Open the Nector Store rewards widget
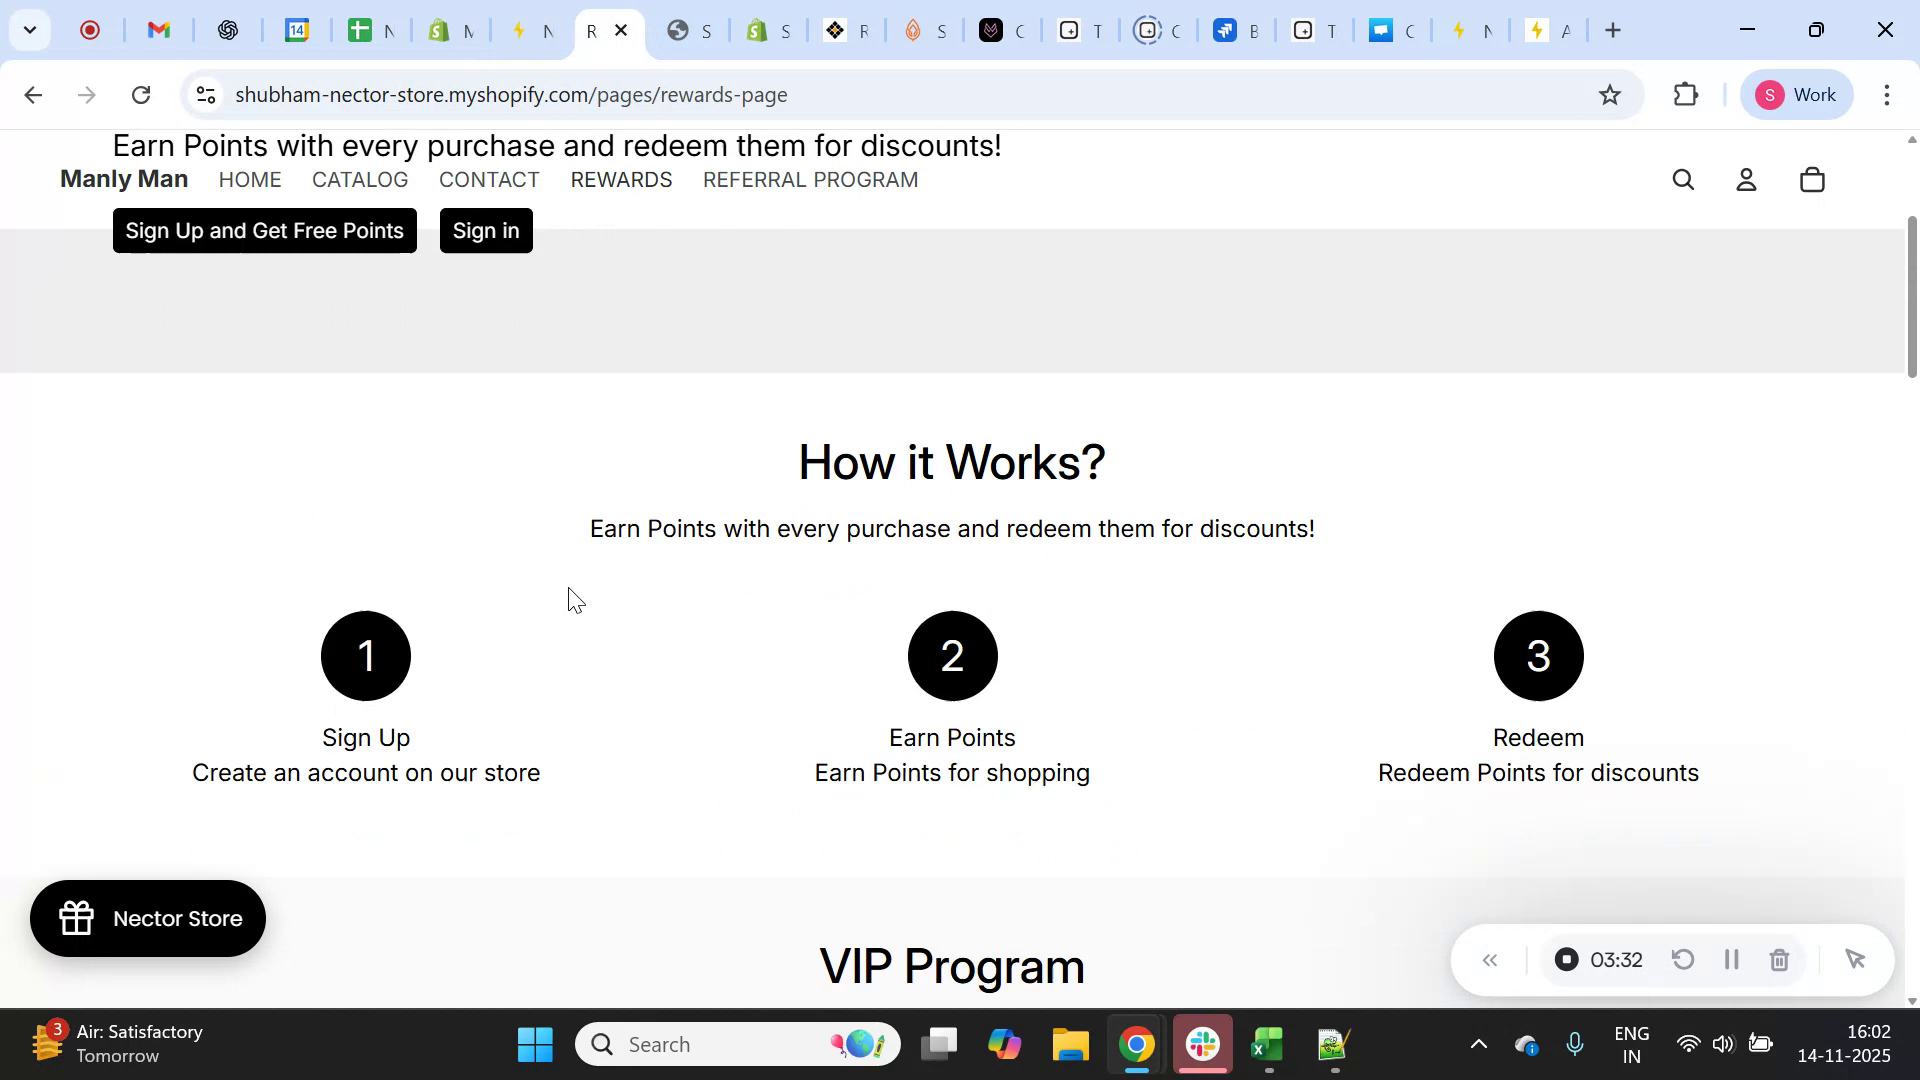Viewport: 1920px width, 1080px height. click(x=147, y=918)
